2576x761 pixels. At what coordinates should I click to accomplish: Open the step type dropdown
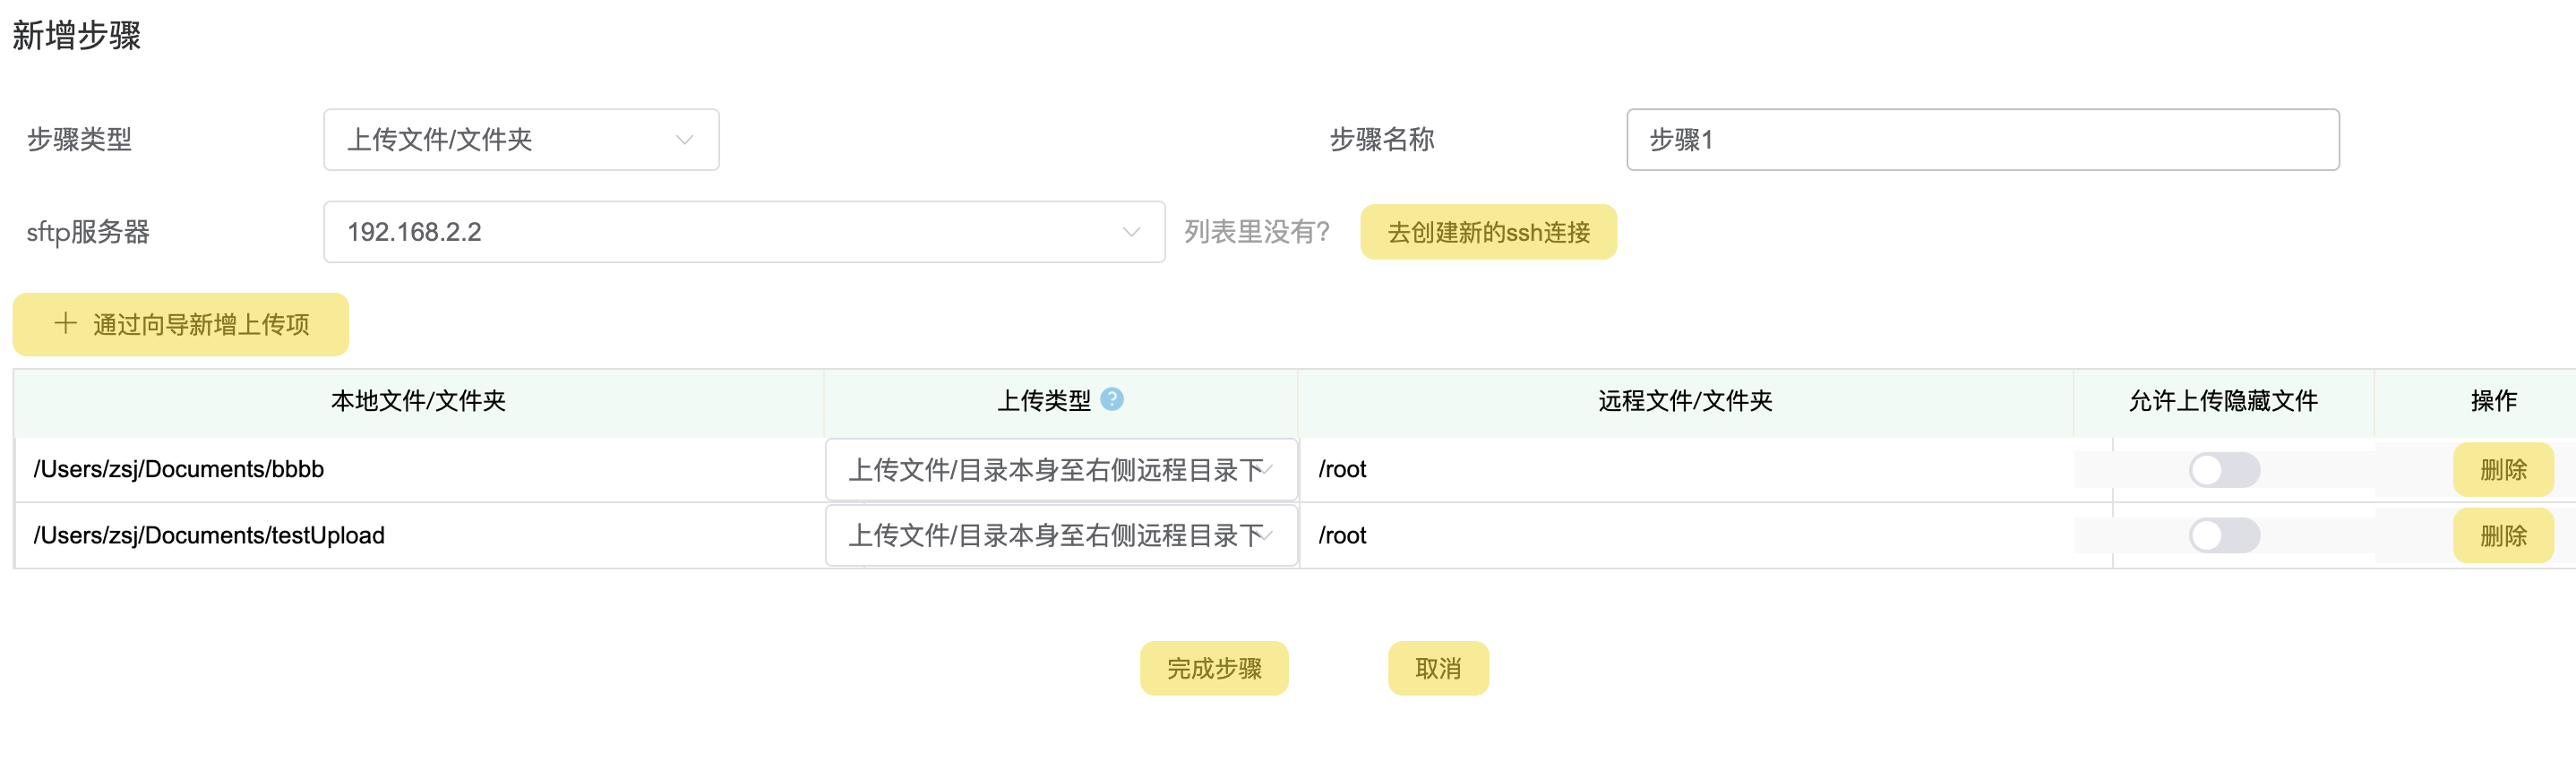coord(520,140)
